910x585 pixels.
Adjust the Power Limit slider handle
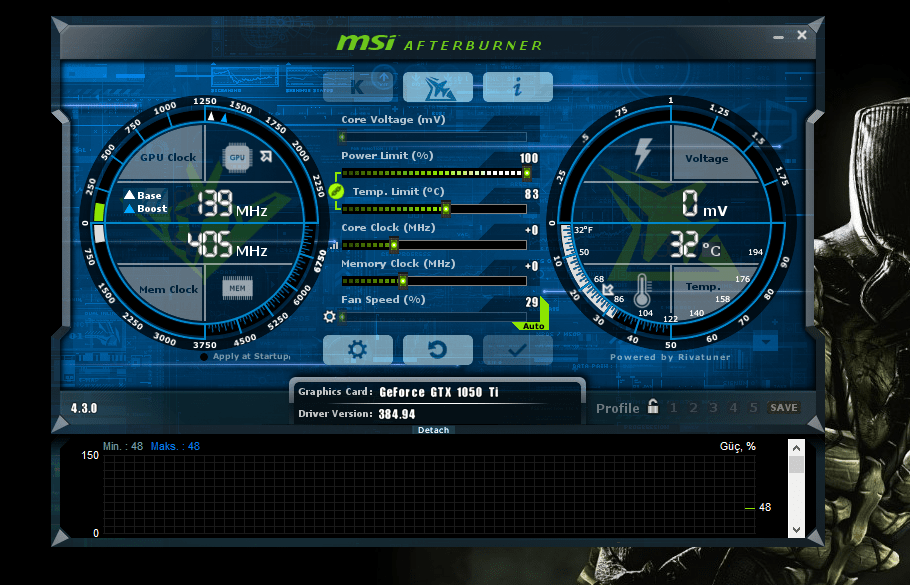(526, 173)
